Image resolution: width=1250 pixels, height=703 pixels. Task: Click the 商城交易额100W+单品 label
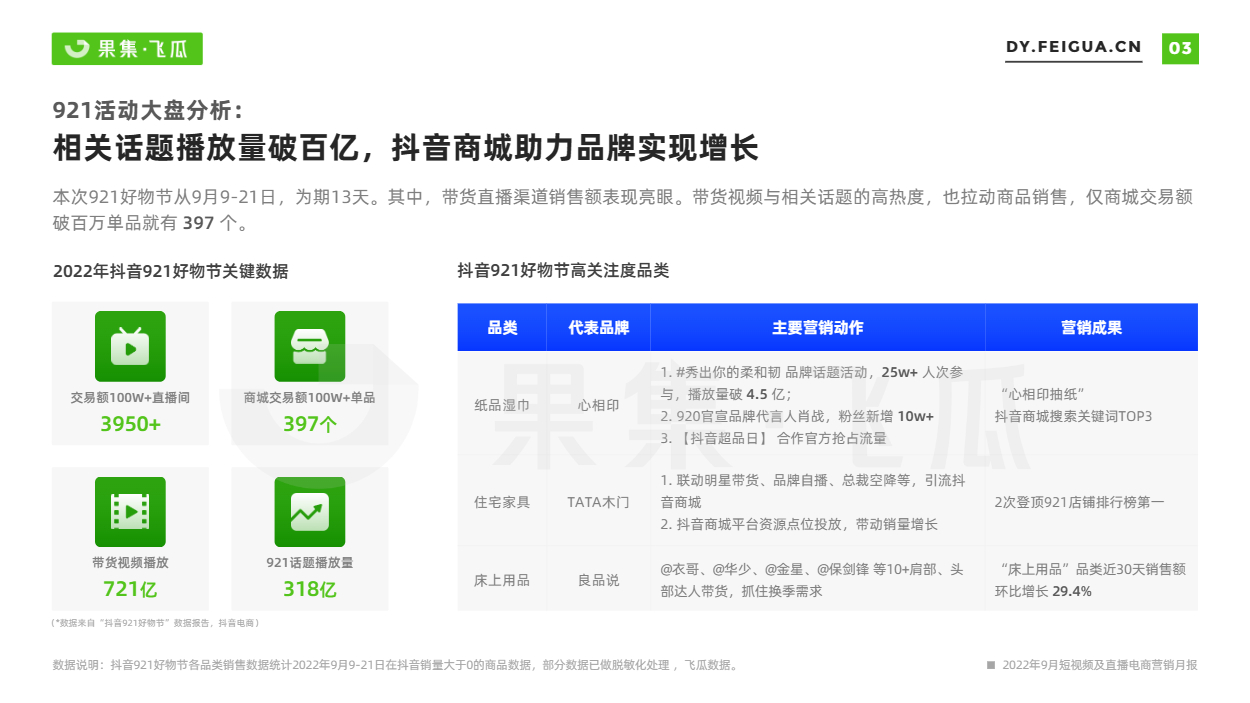310,397
